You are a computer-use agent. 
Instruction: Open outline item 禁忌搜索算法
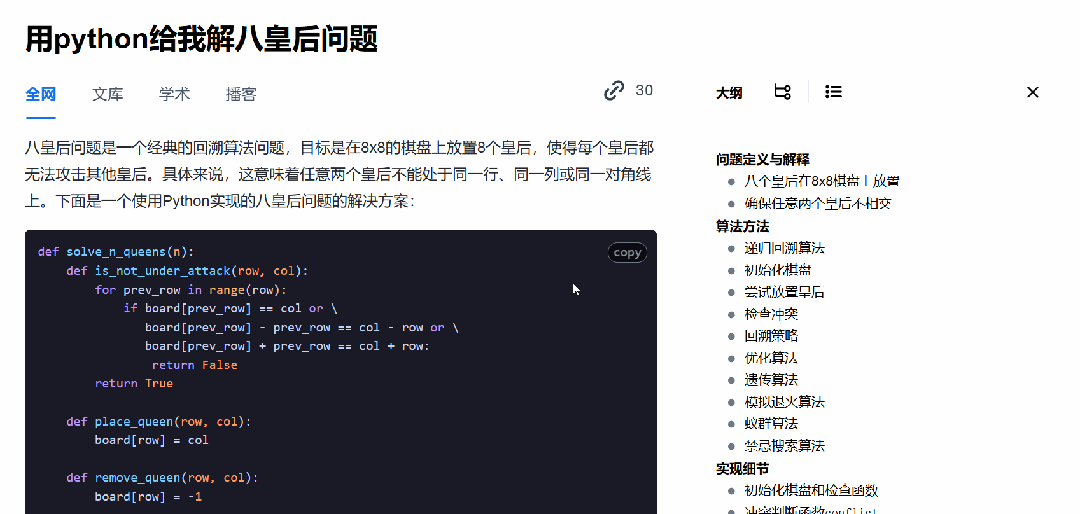coord(785,446)
